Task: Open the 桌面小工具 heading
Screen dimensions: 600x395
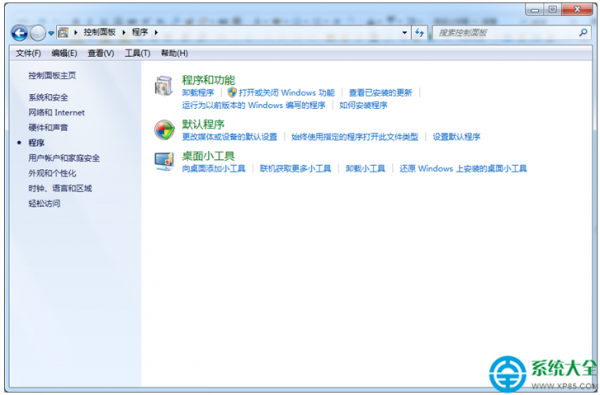Action: [209, 156]
